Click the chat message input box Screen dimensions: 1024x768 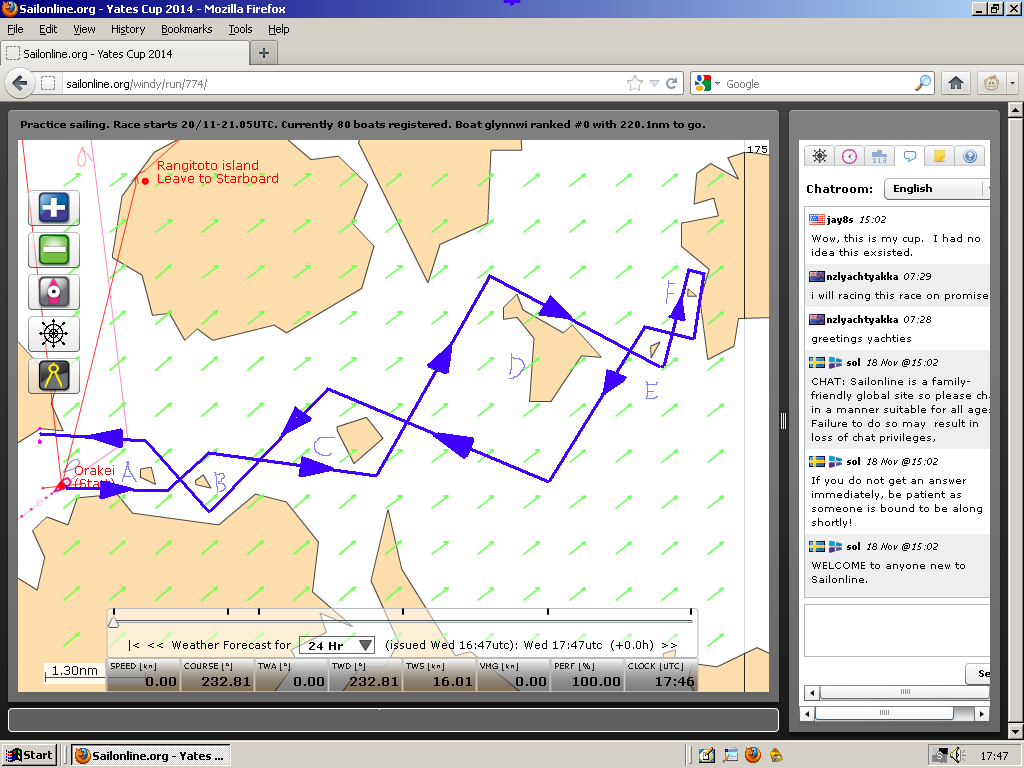897,630
